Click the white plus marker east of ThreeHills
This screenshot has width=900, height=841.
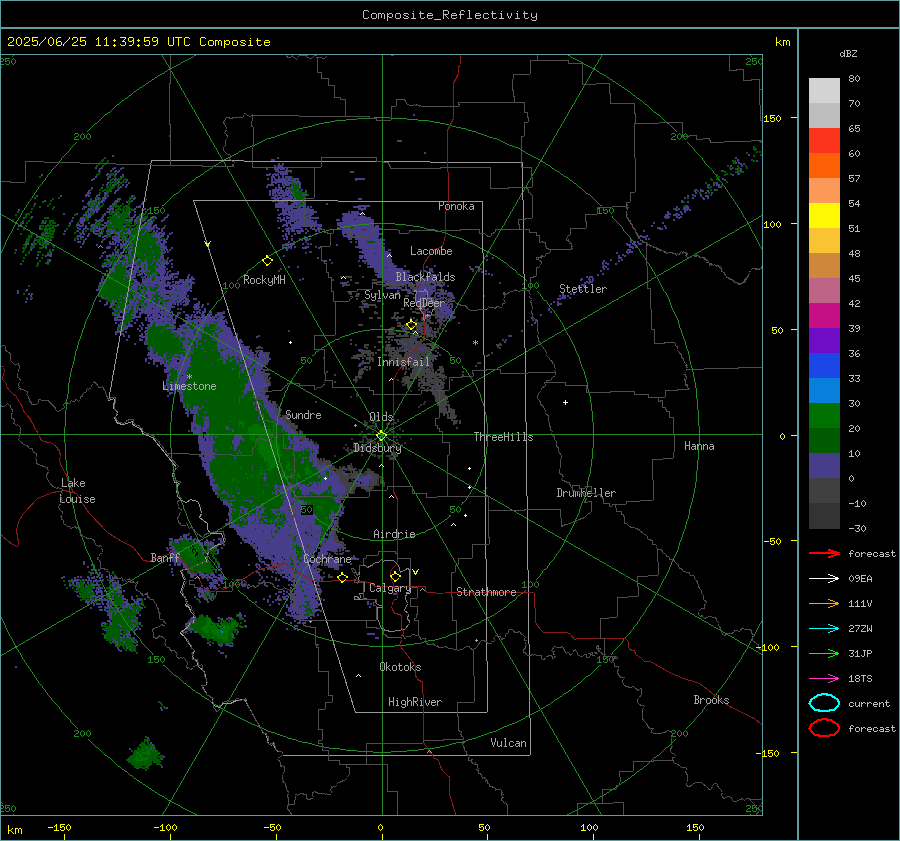coord(565,402)
